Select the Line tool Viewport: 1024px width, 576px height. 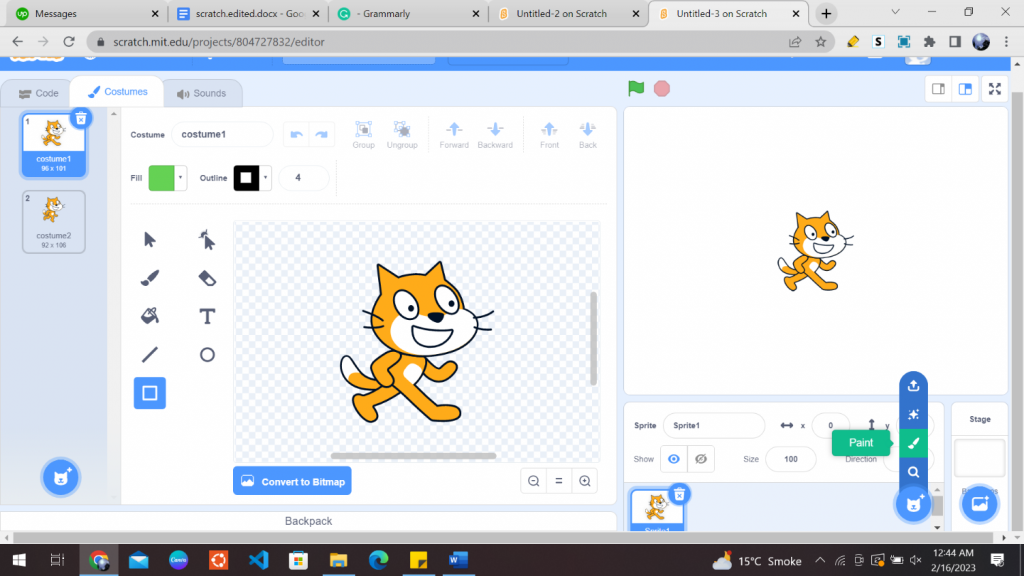tap(151, 354)
